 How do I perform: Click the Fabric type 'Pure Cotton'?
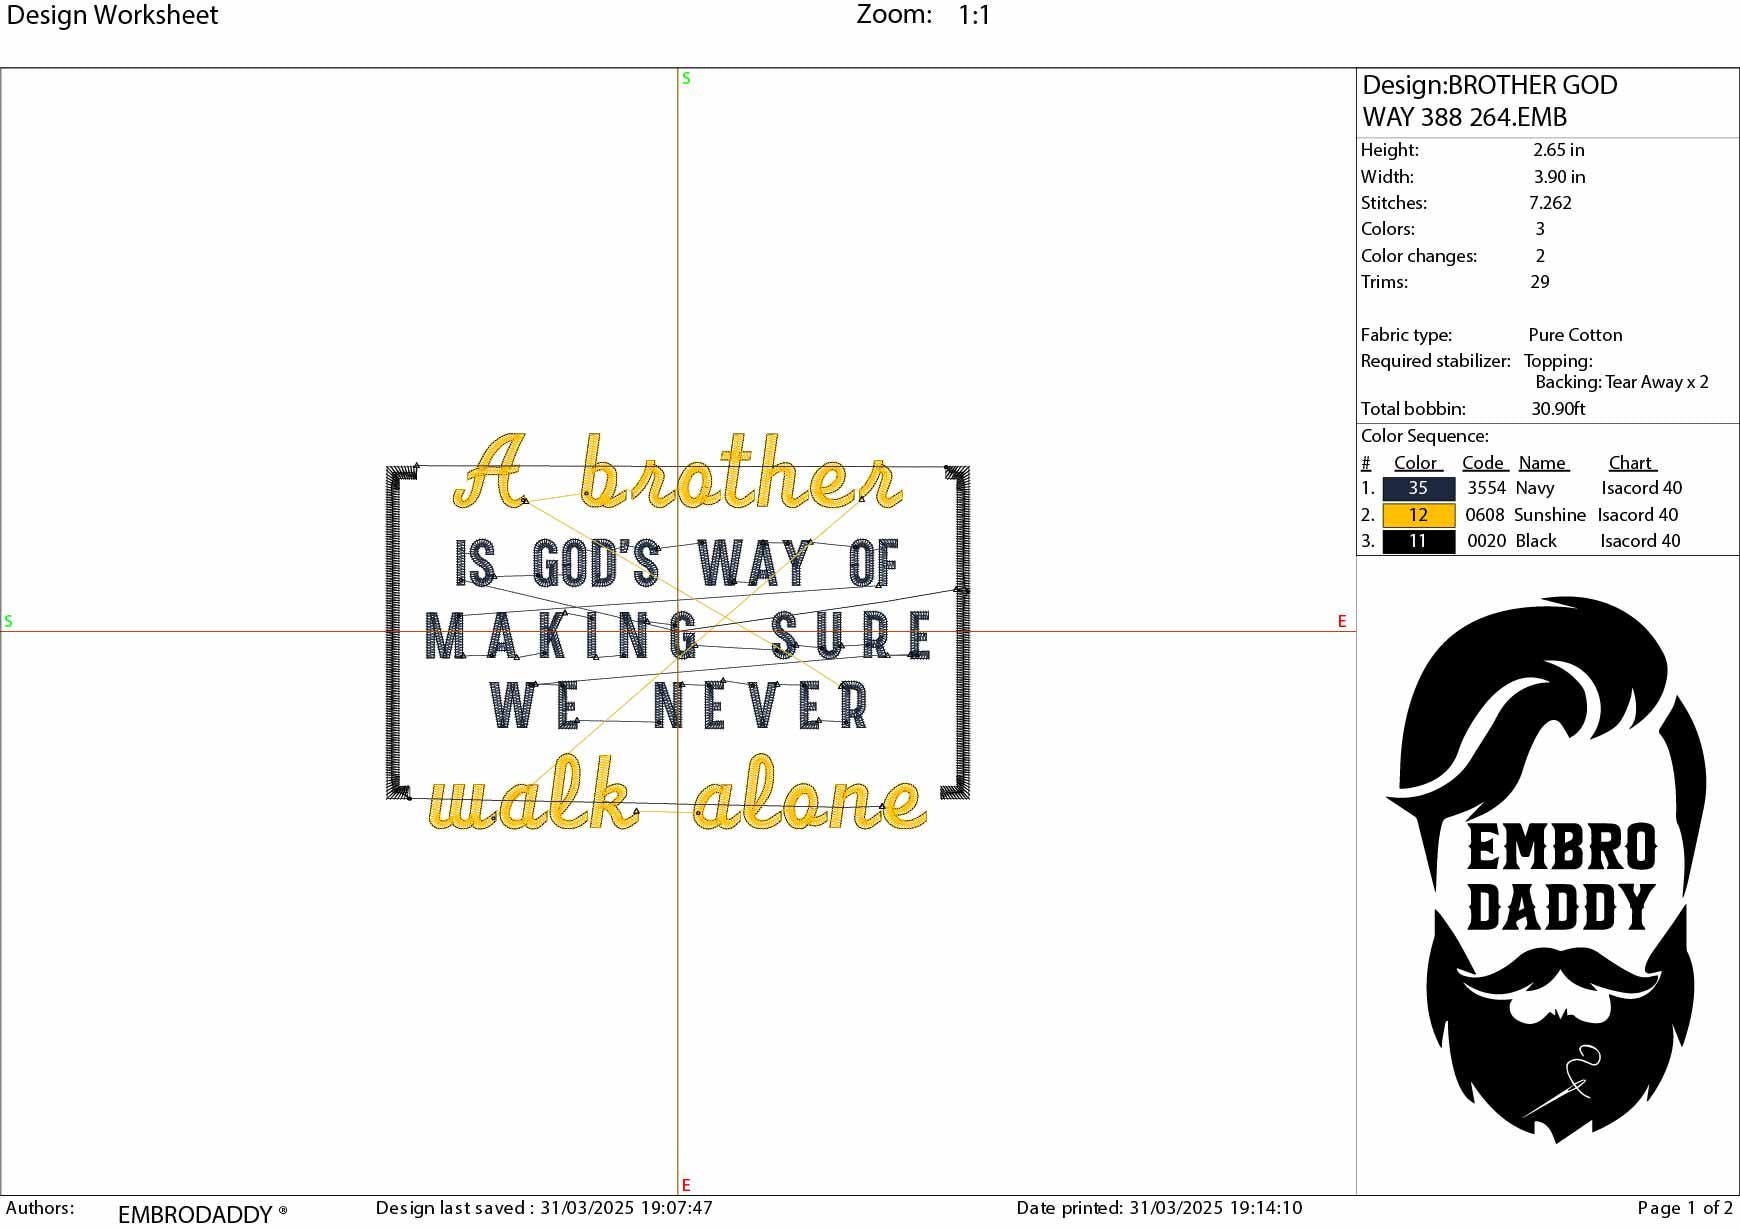pos(1575,335)
